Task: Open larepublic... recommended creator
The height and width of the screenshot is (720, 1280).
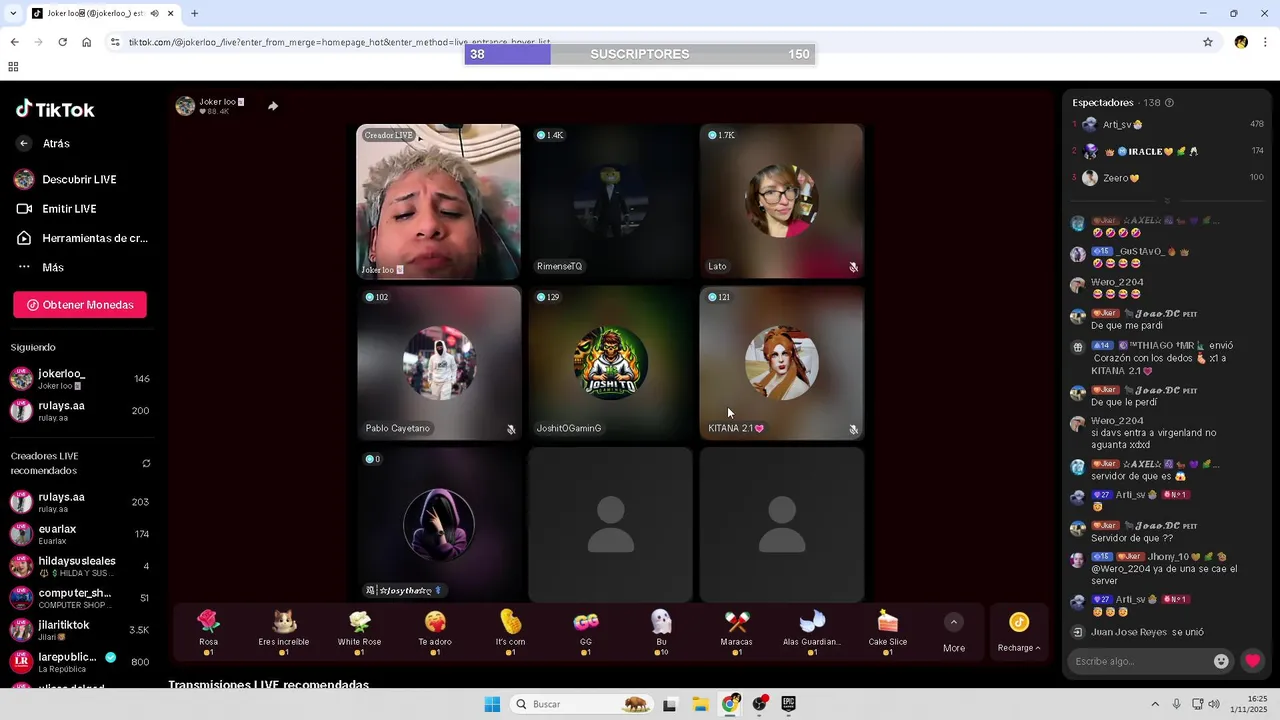Action: (x=80, y=661)
